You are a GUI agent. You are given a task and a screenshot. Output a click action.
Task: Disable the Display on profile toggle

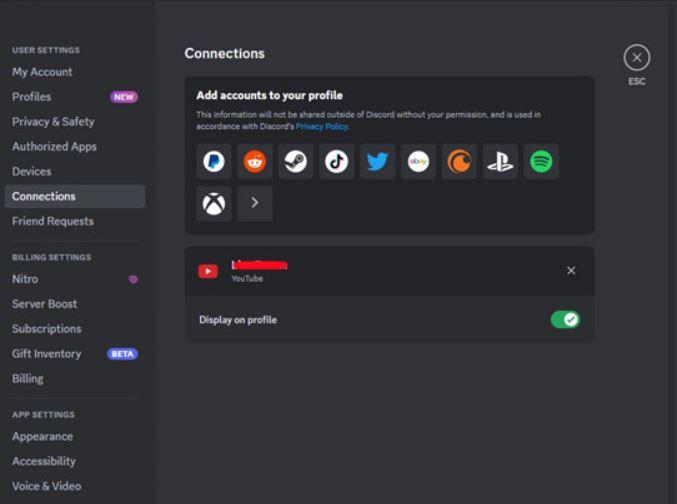point(565,320)
